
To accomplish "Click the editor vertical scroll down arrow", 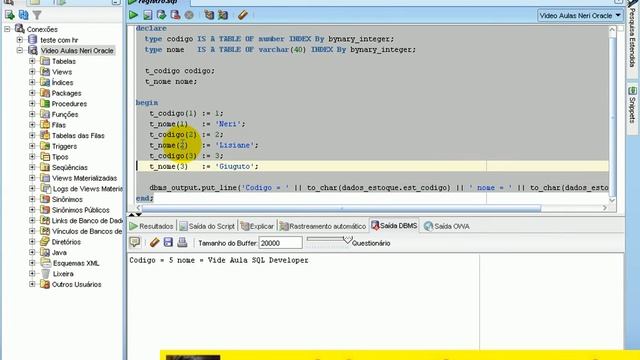I will [612, 200].
